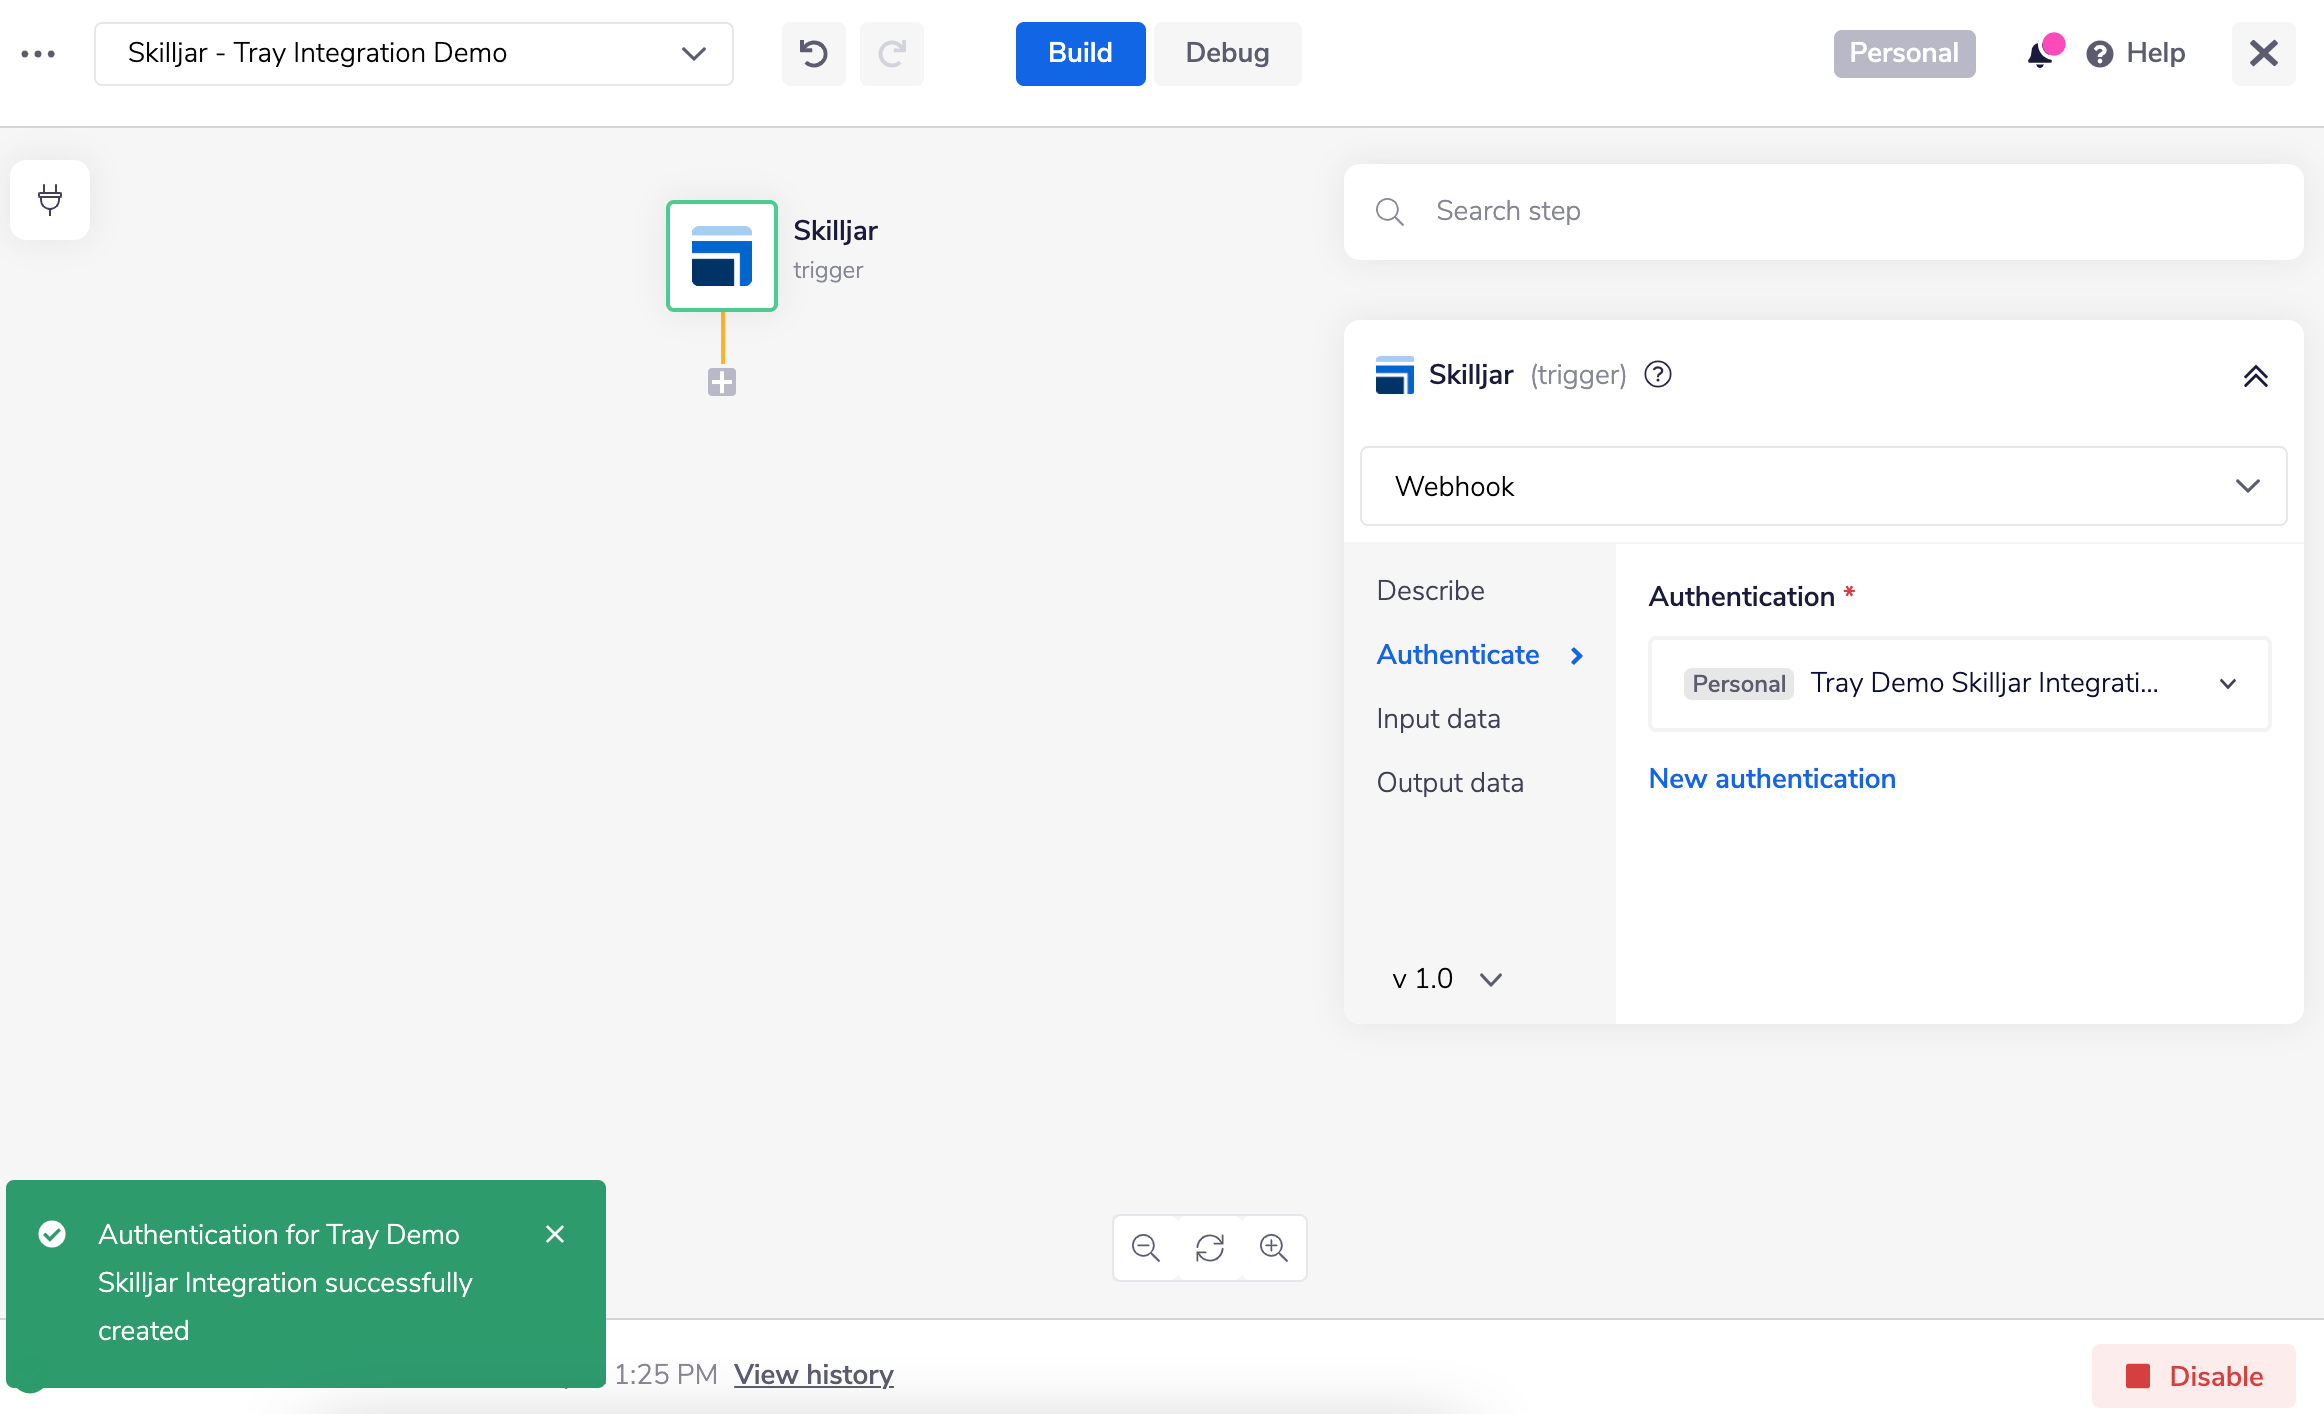Disable the workflow

pyautogui.click(x=2194, y=1376)
